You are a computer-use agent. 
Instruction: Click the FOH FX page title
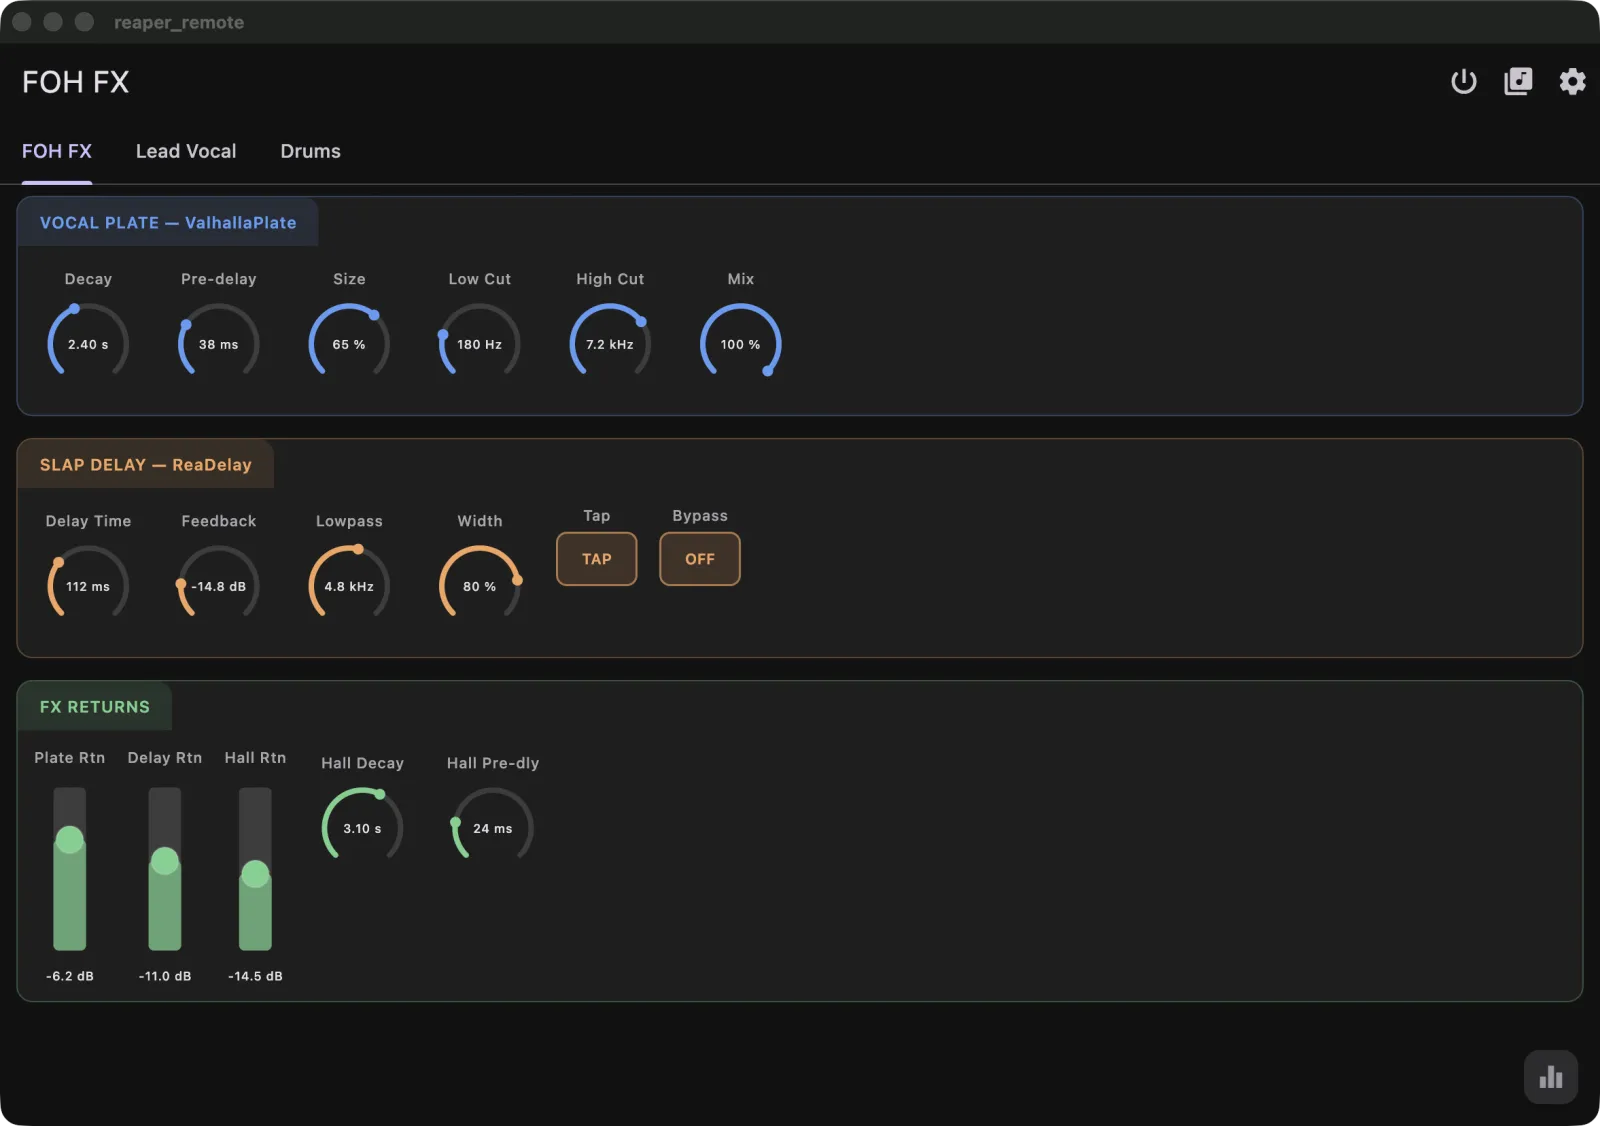click(76, 82)
